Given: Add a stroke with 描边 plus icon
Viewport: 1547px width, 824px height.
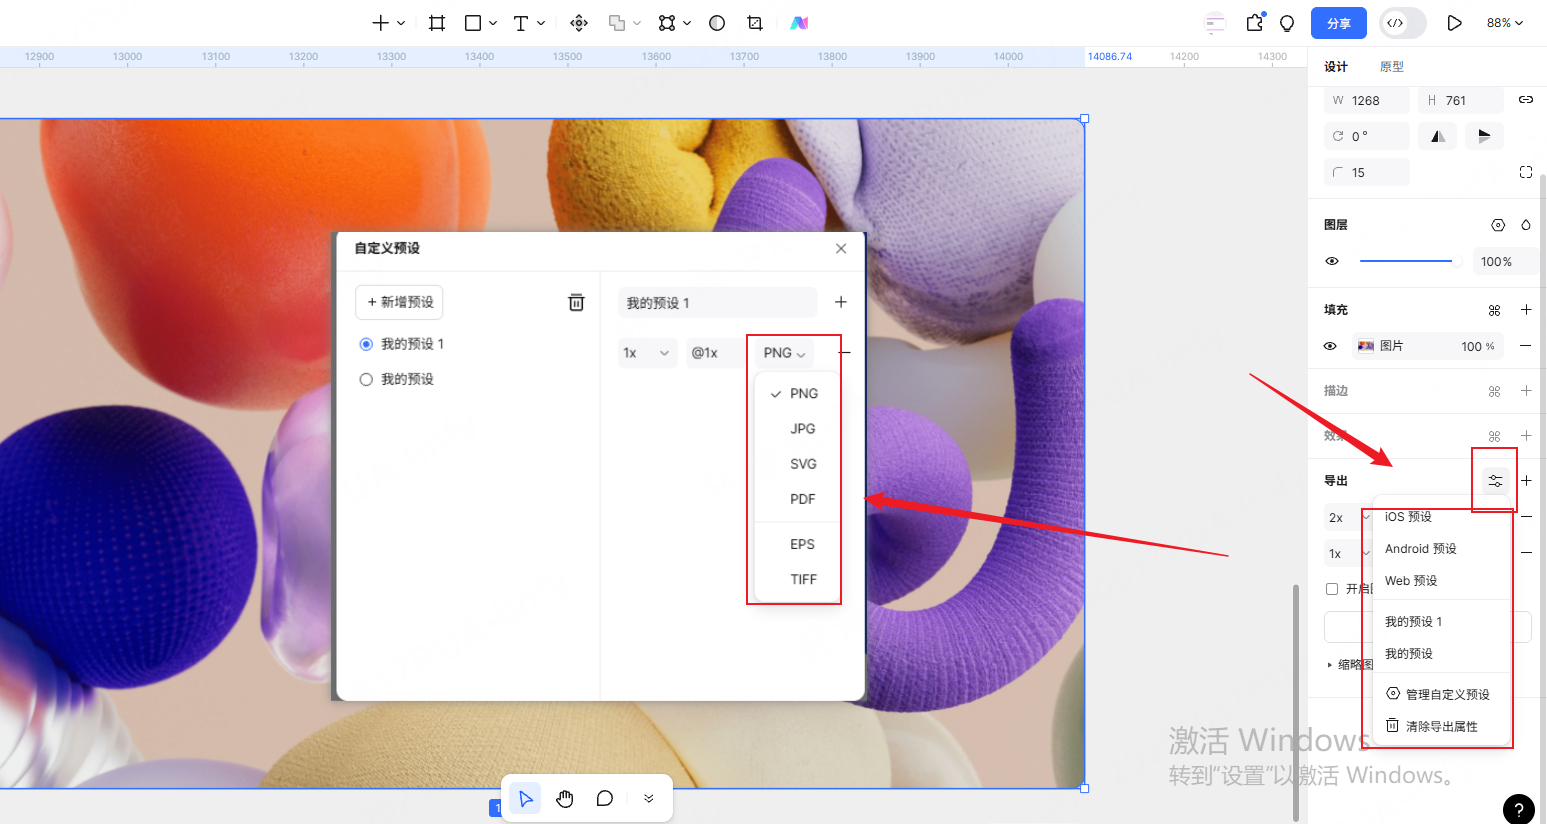Looking at the screenshot, I should [1526, 391].
